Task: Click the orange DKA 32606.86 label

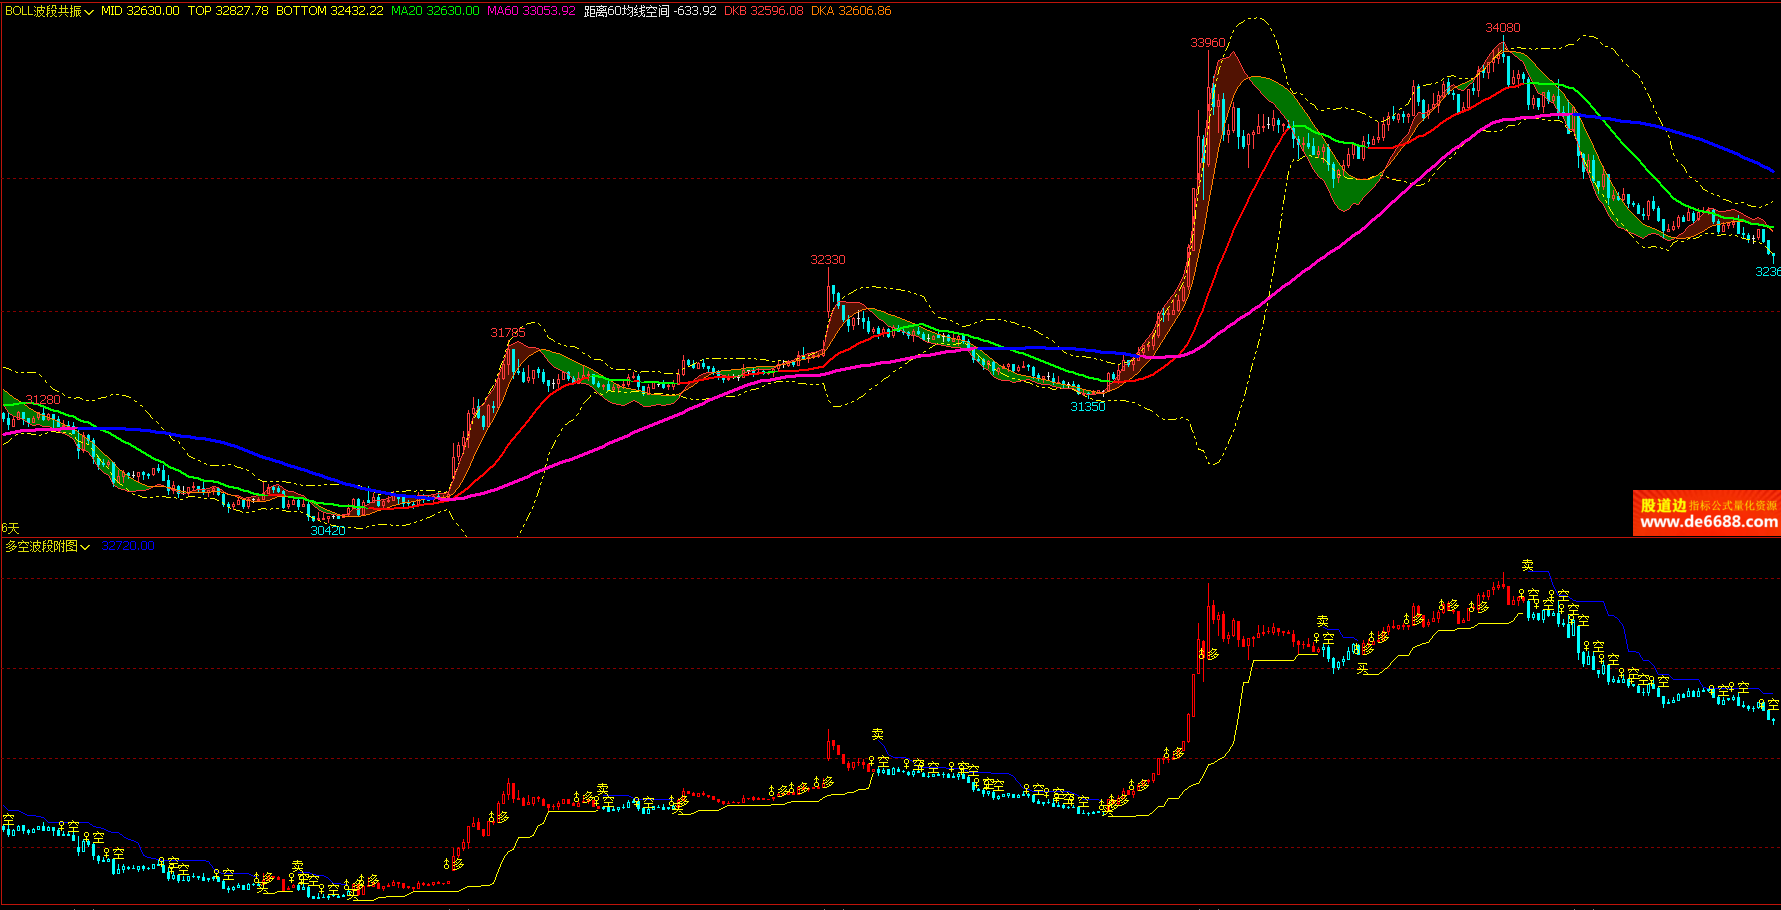Action: (x=851, y=11)
